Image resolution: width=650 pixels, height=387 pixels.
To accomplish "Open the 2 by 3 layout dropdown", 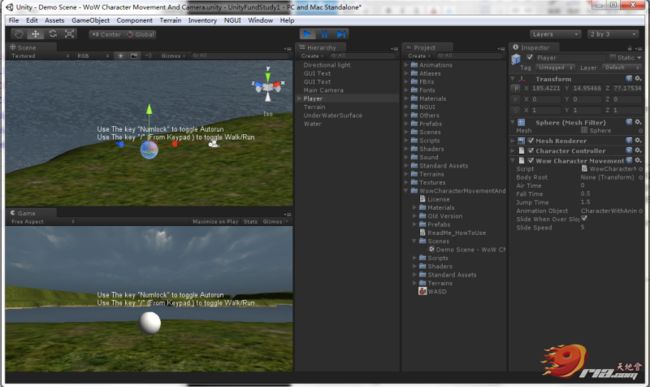I will pos(612,34).
